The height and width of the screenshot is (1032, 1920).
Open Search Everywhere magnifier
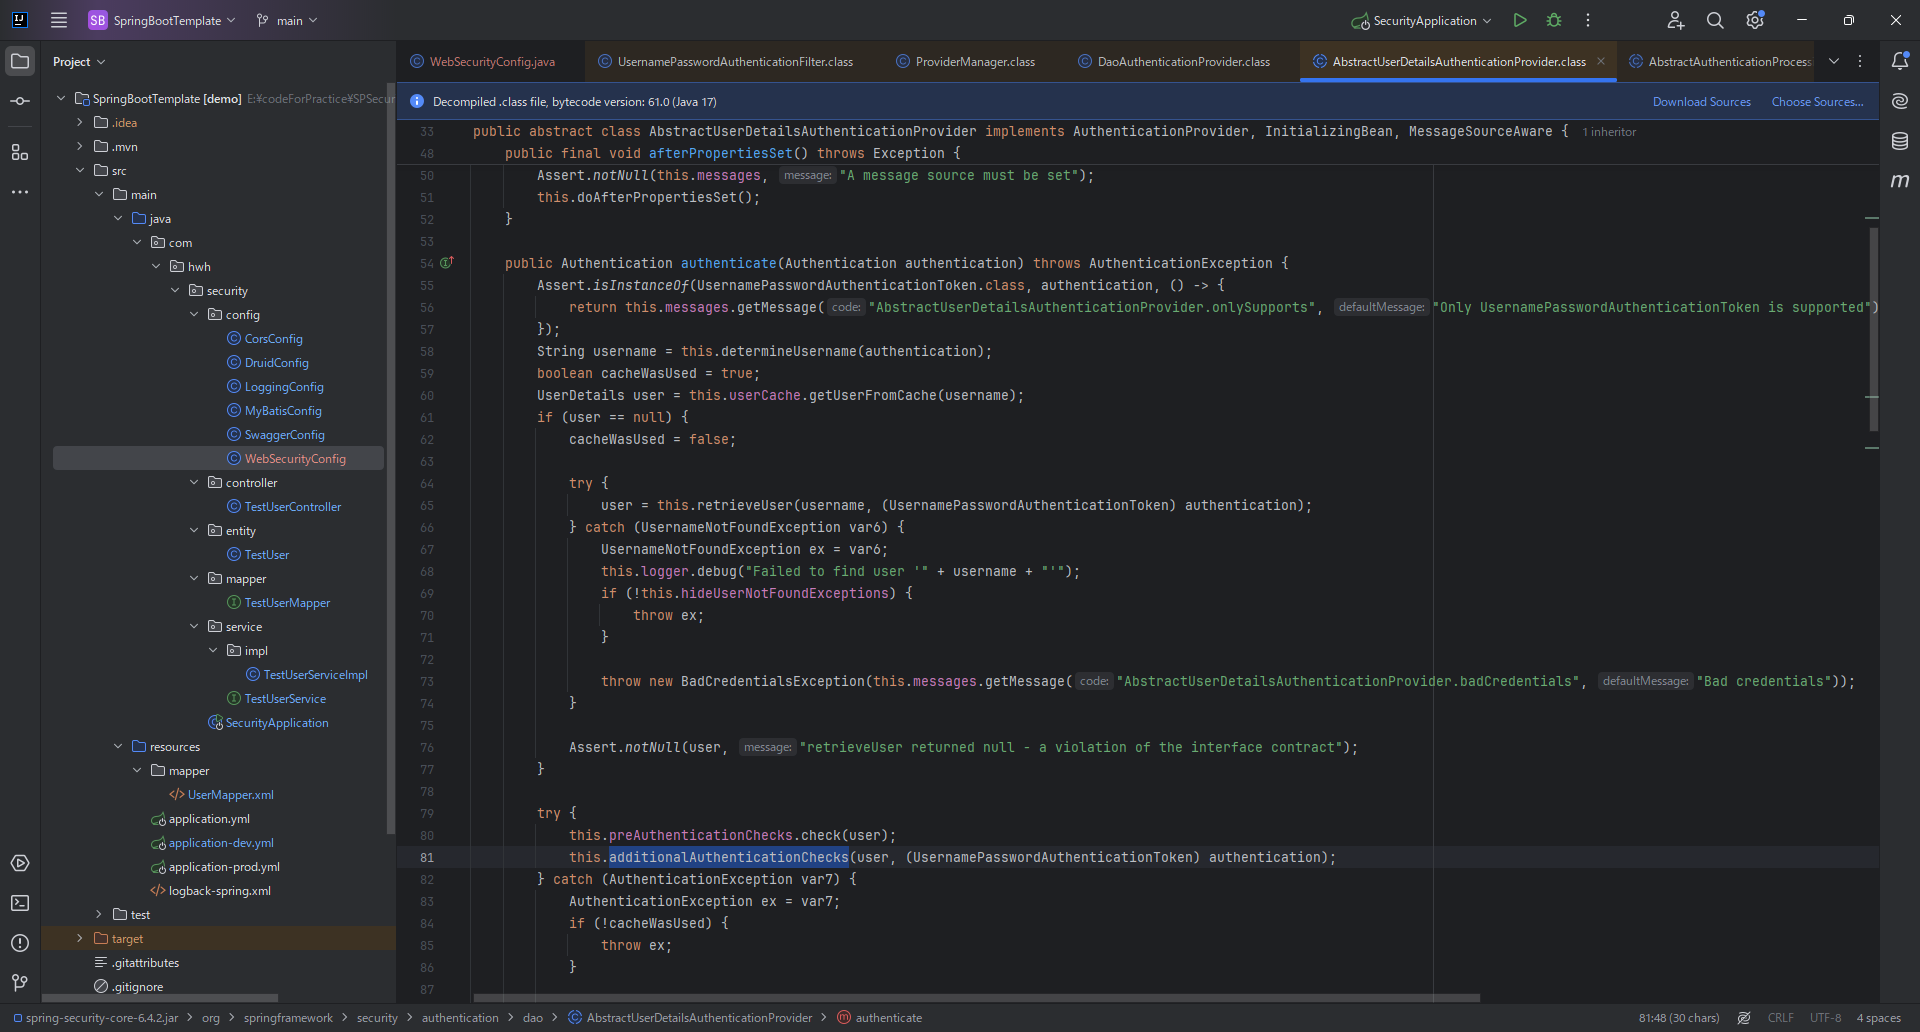click(x=1715, y=20)
